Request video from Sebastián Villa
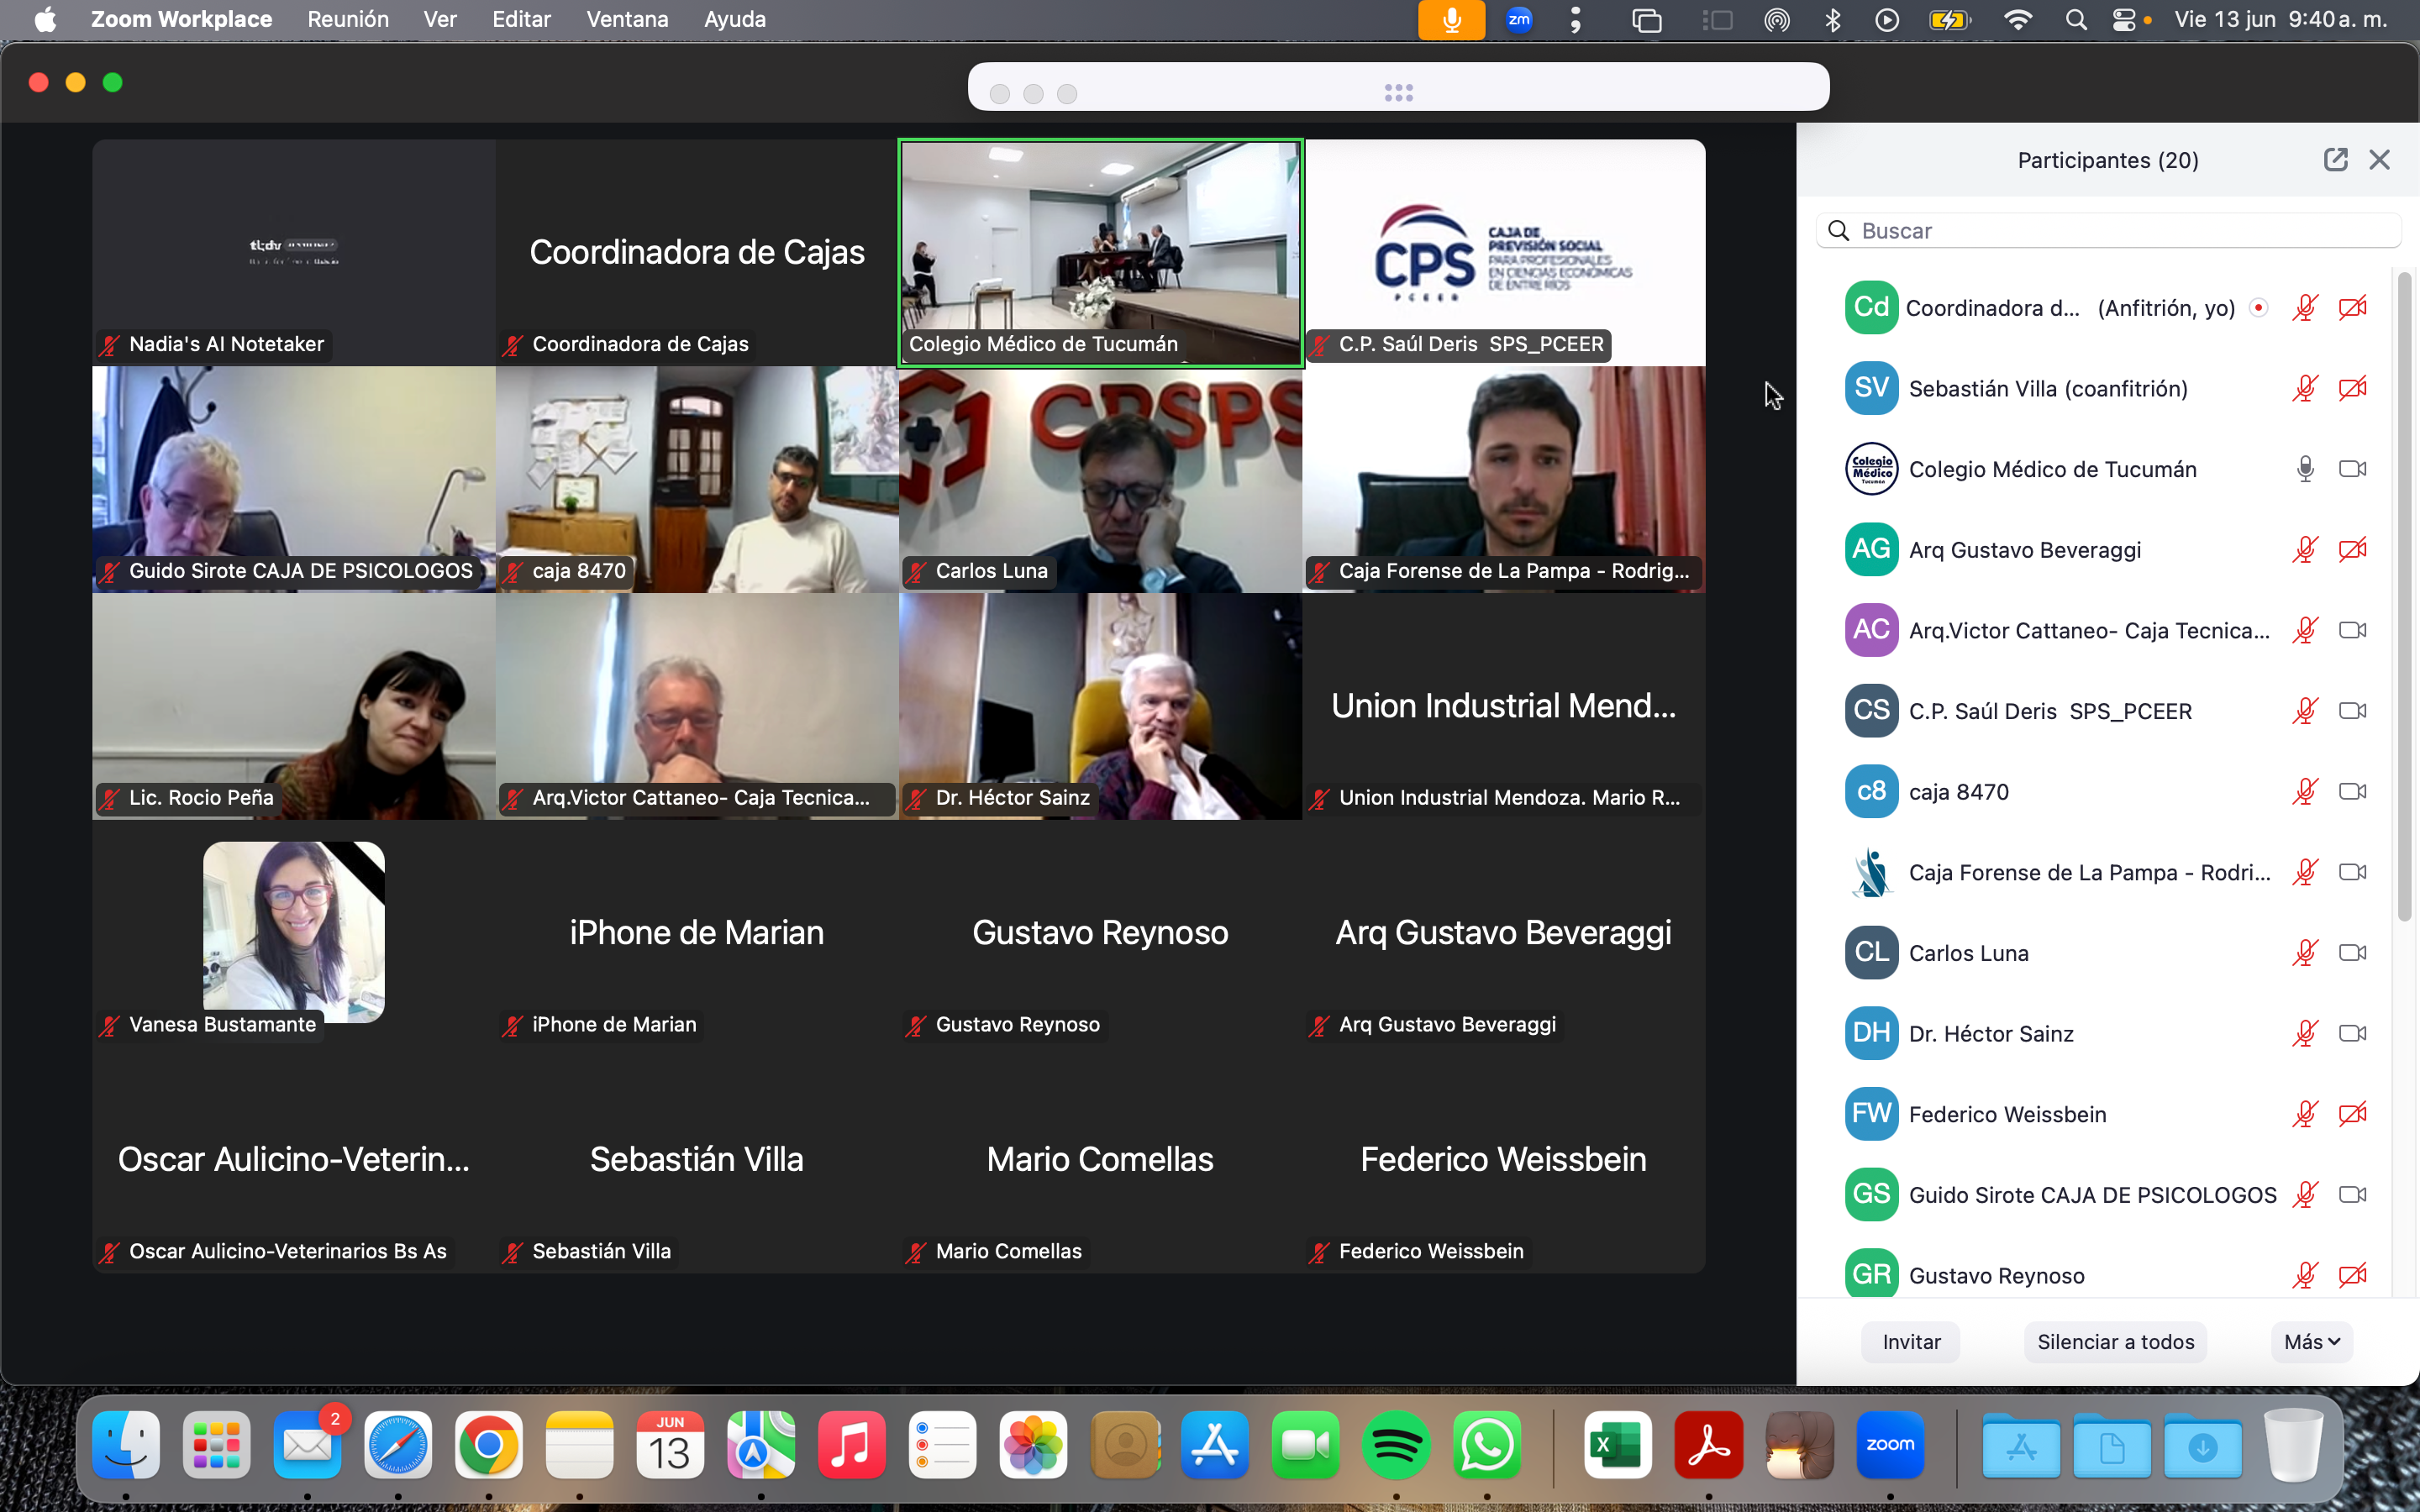2420x1512 pixels. pos(2352,388)
